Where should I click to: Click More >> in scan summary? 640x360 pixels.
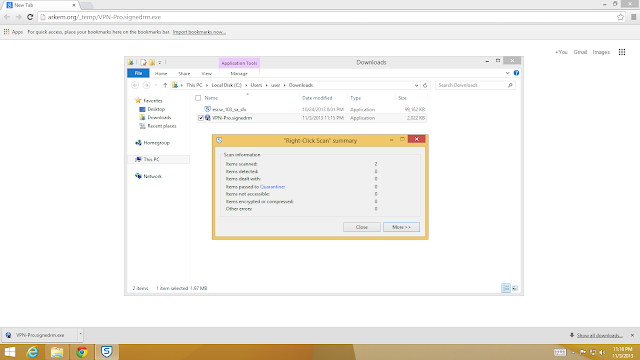[401, 227]
